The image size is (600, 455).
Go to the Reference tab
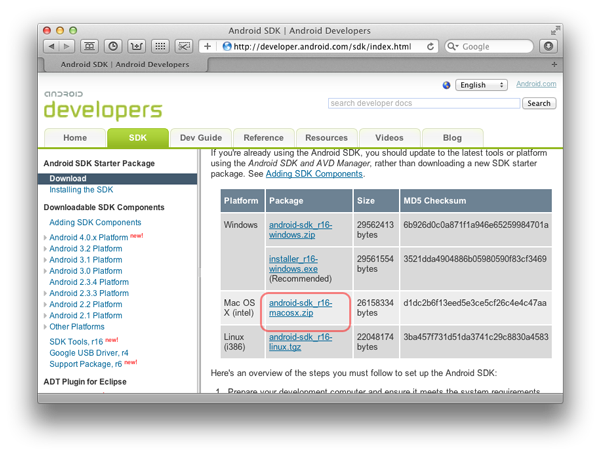(x=264, y=138)
